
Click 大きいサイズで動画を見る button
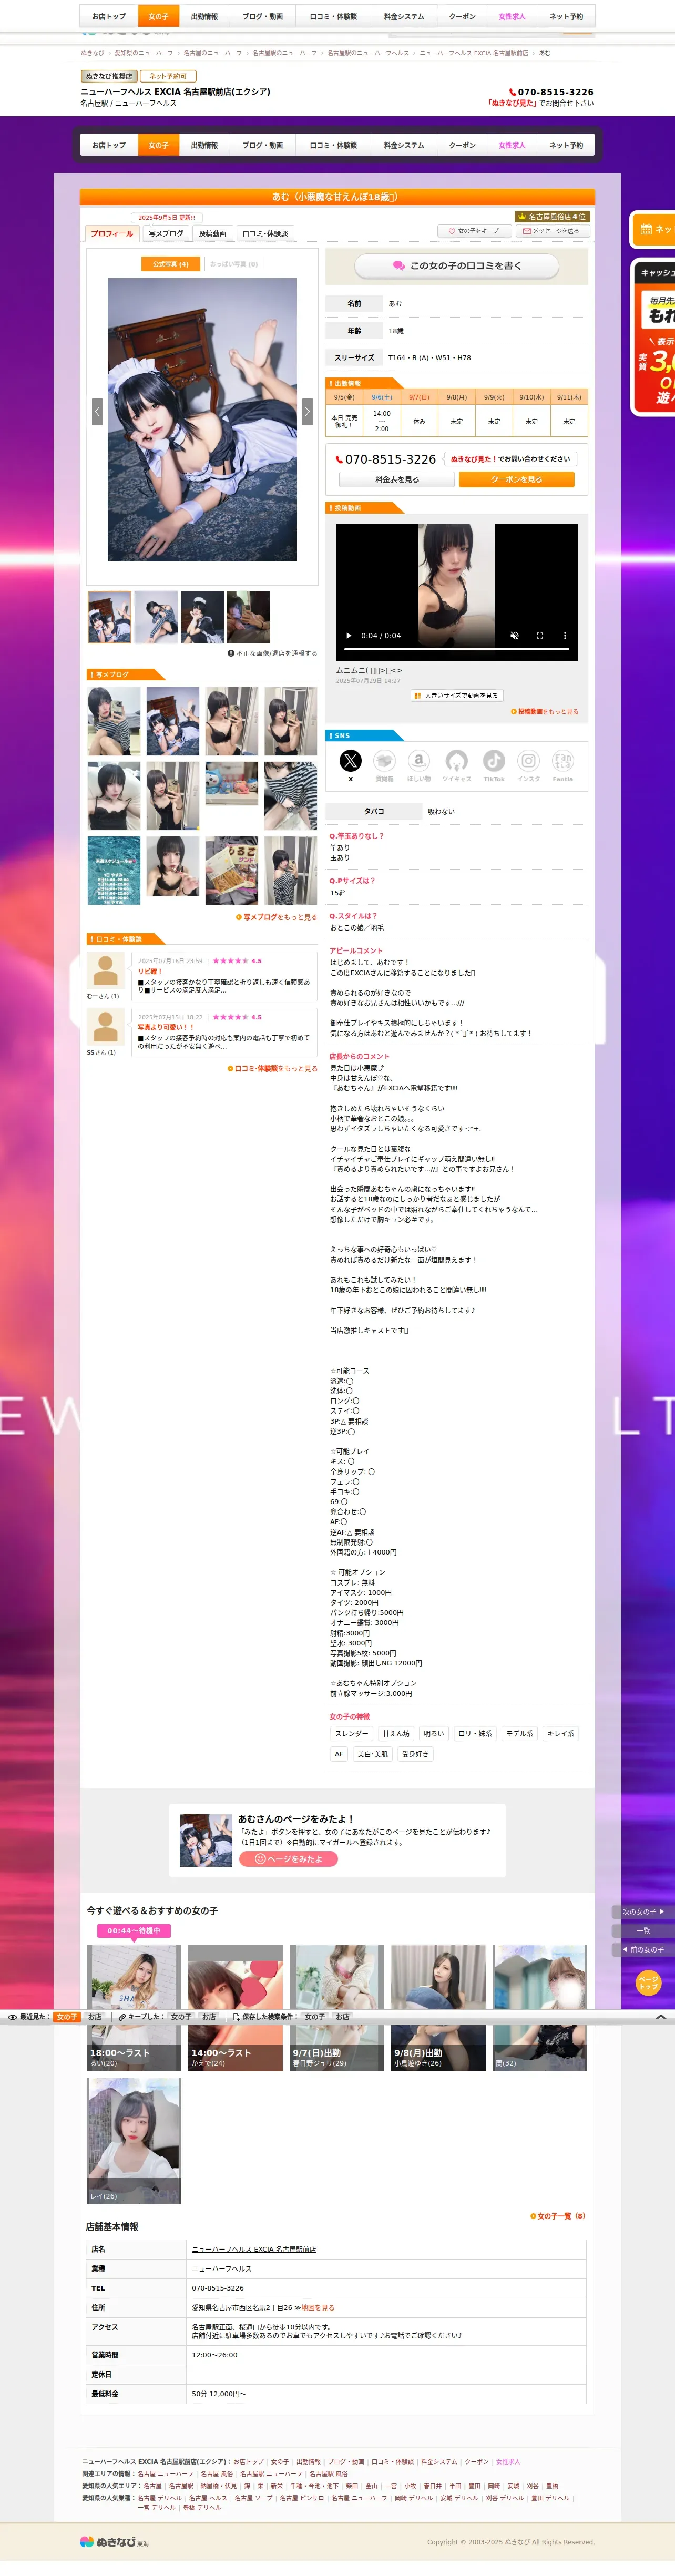click(x=456, y=695)
